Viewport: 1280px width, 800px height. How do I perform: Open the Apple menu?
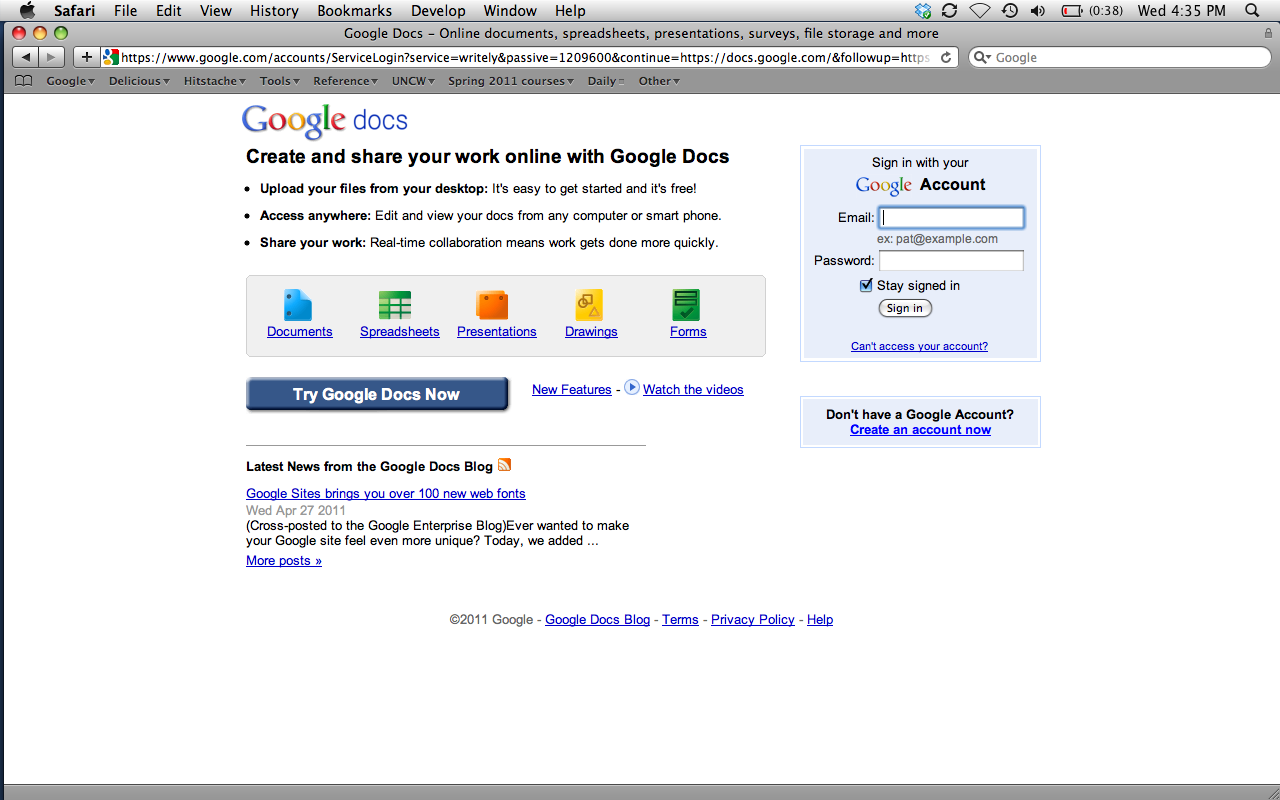point(27,10)
